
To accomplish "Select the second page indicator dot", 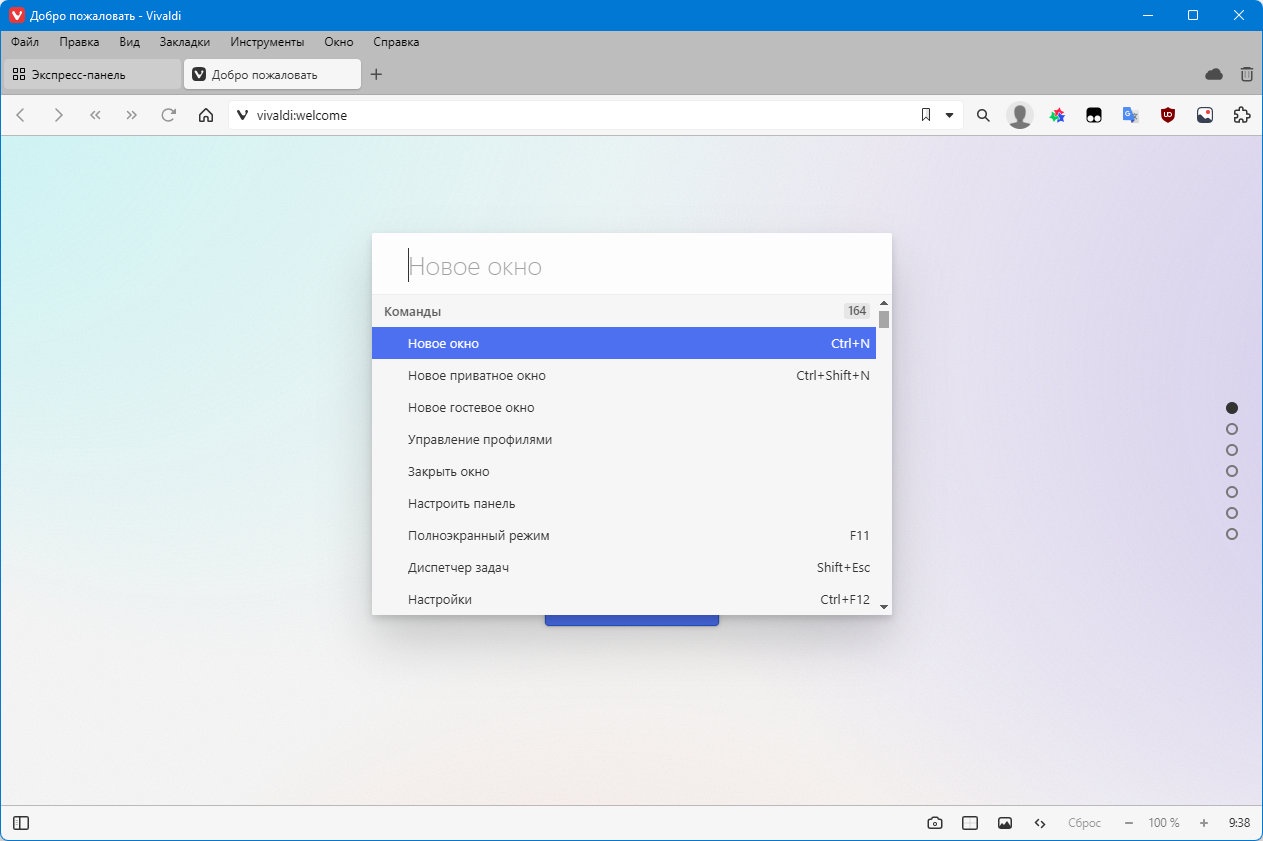I will (1232, 429).
